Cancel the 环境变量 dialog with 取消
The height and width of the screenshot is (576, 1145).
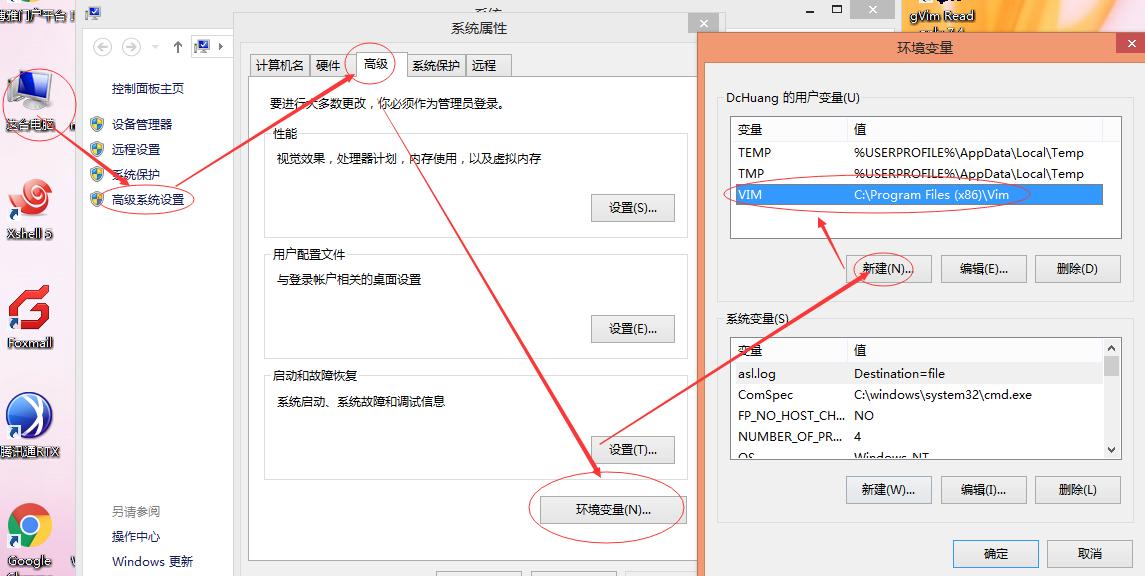pos(1090,553)
